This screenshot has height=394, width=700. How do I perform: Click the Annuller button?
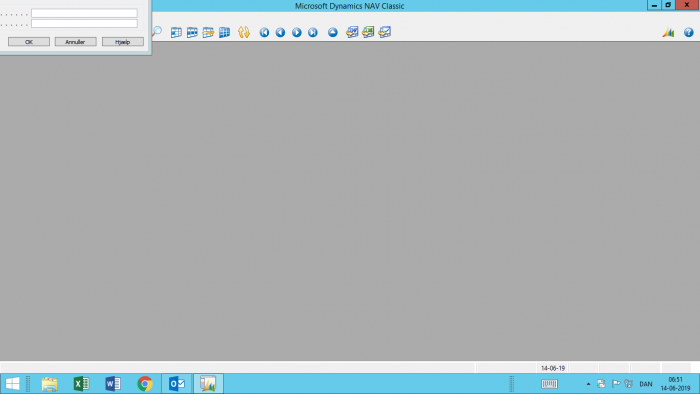point(75,41)
